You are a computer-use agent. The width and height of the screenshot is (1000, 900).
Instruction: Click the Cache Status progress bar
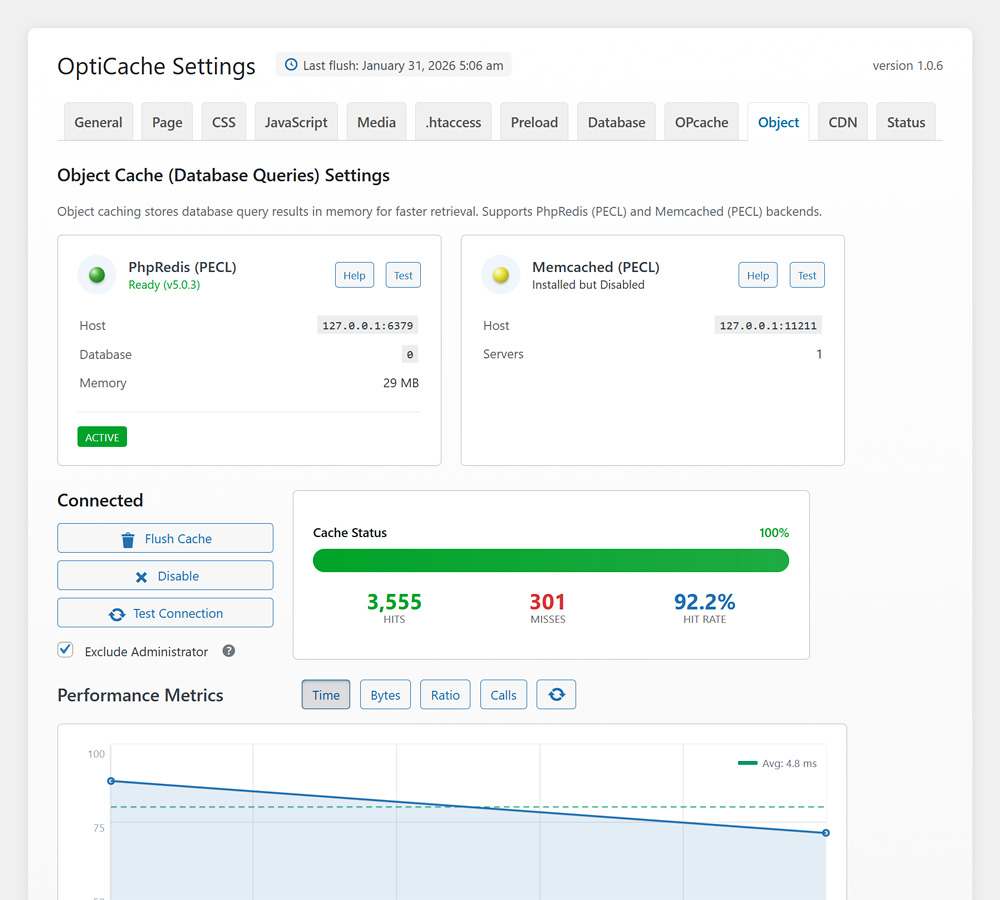coord(551,561)
